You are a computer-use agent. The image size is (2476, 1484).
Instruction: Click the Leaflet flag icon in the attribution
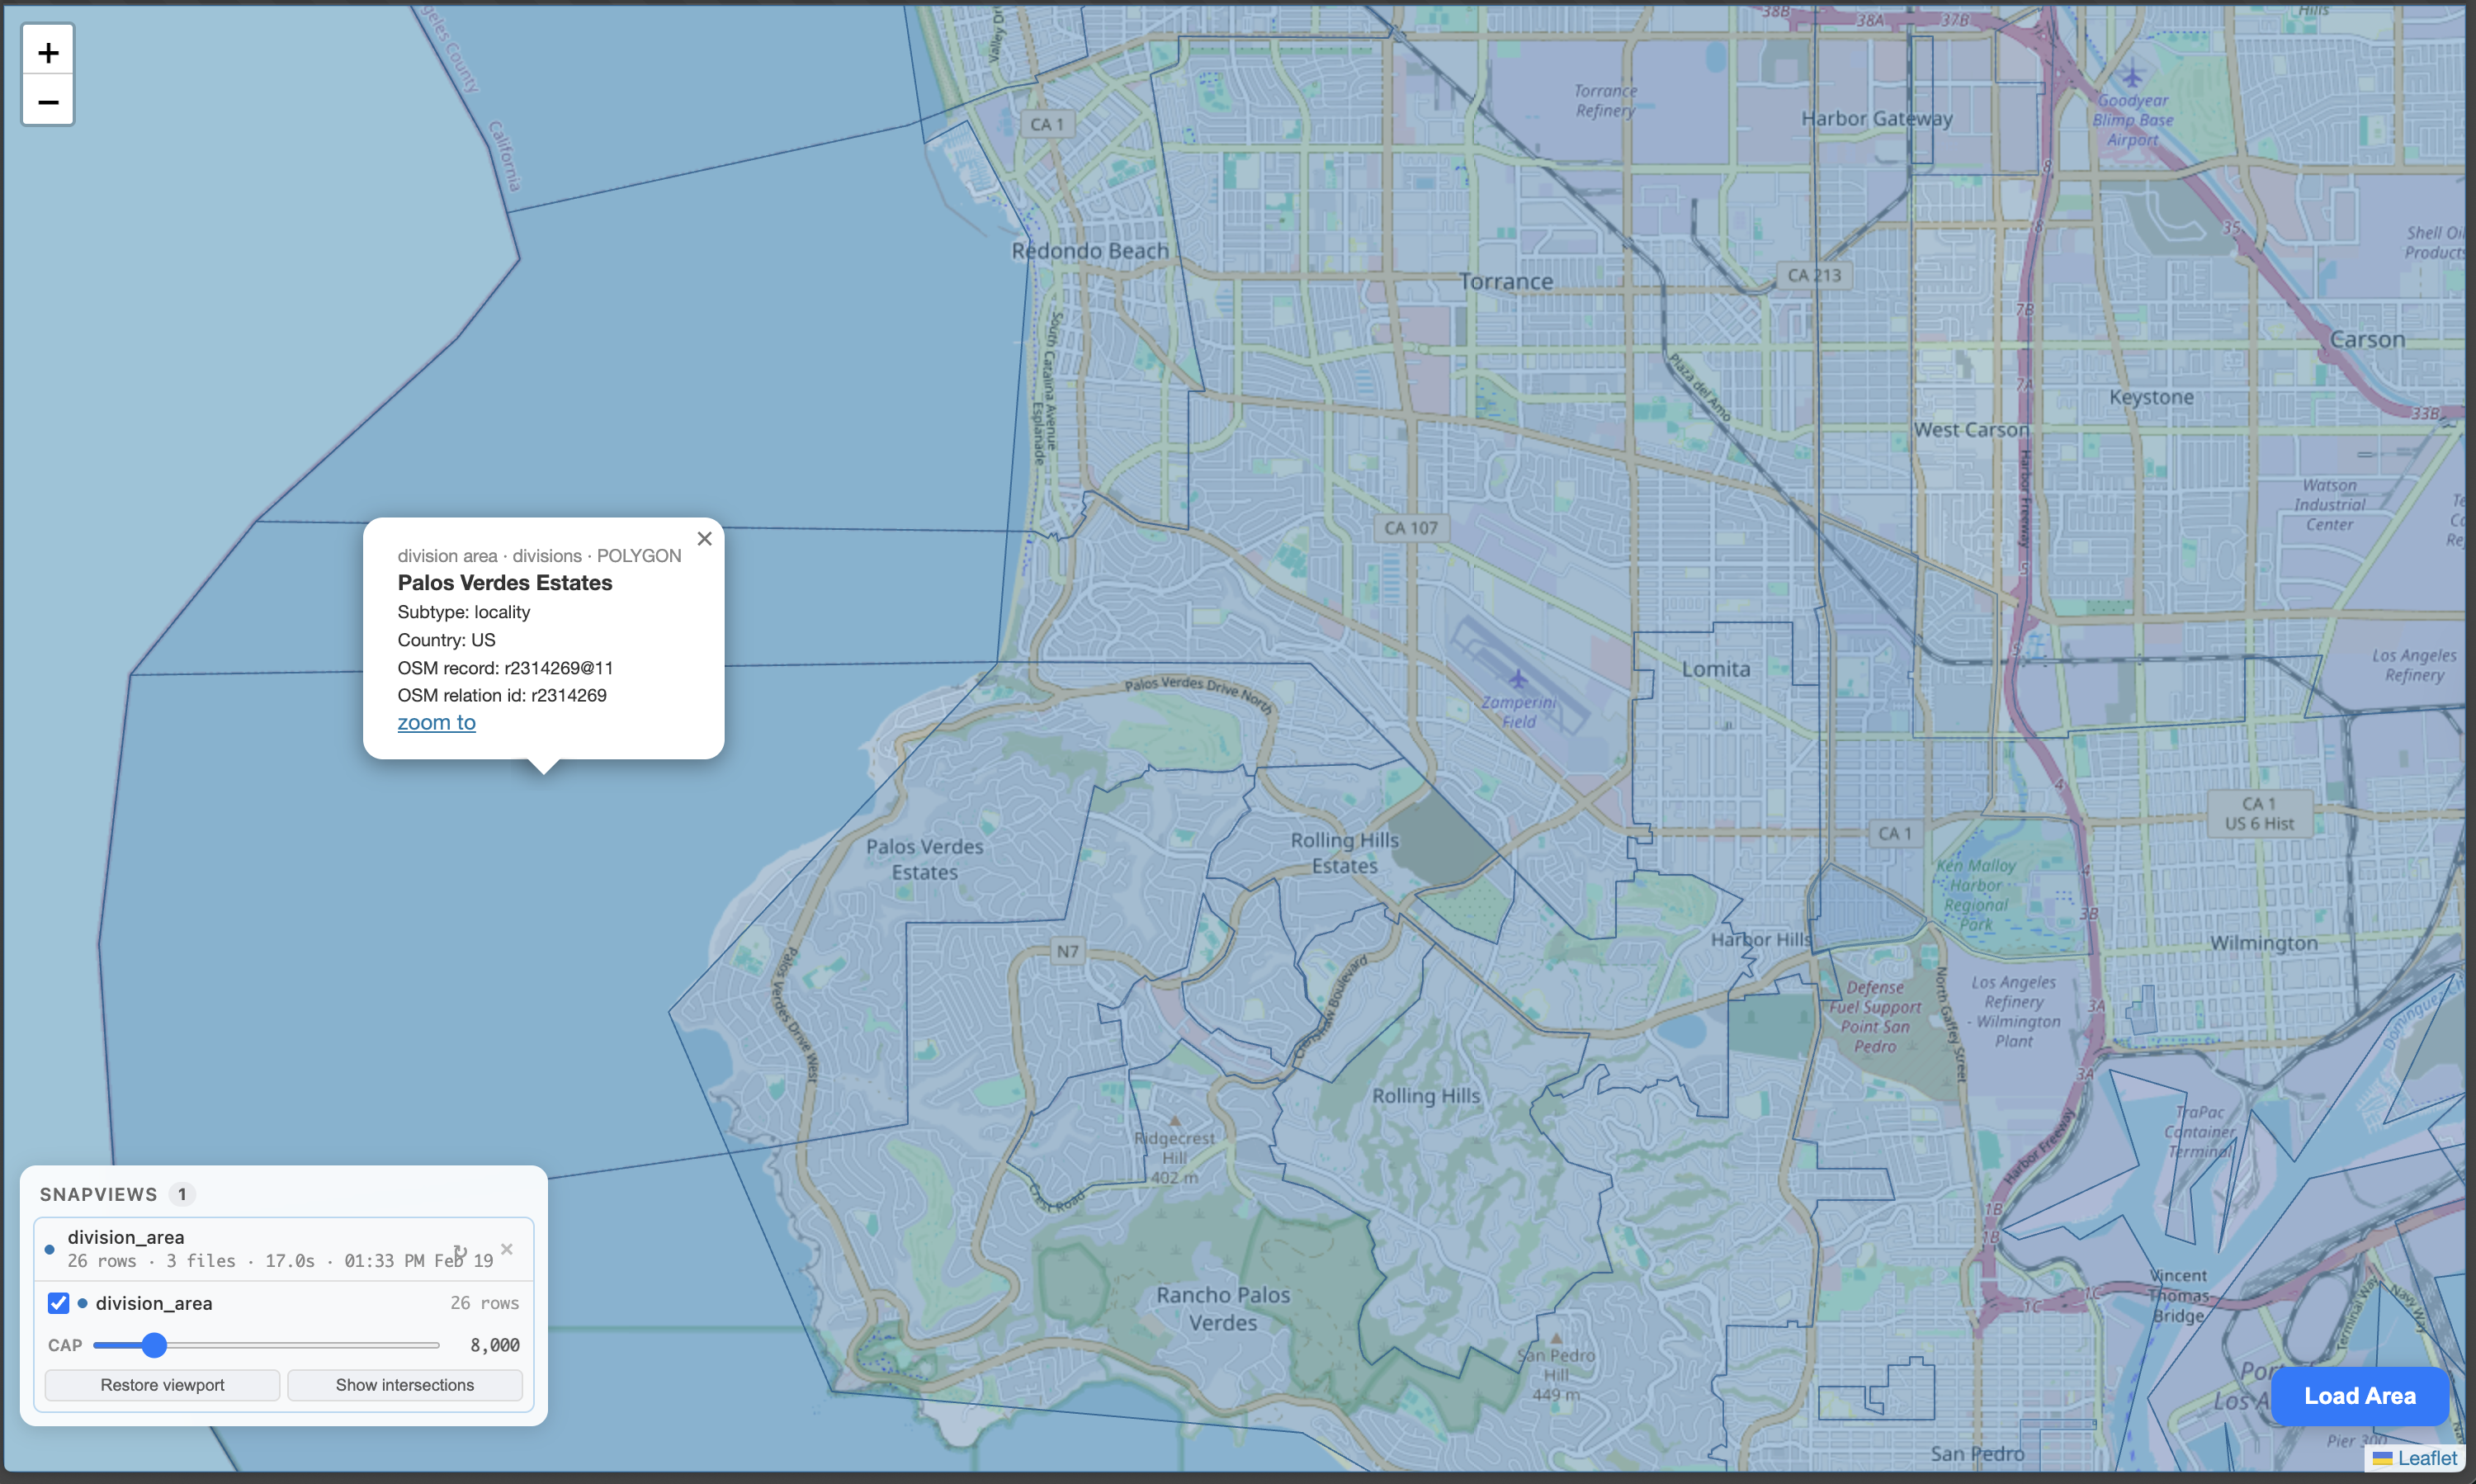(x=2383, y=1459)
